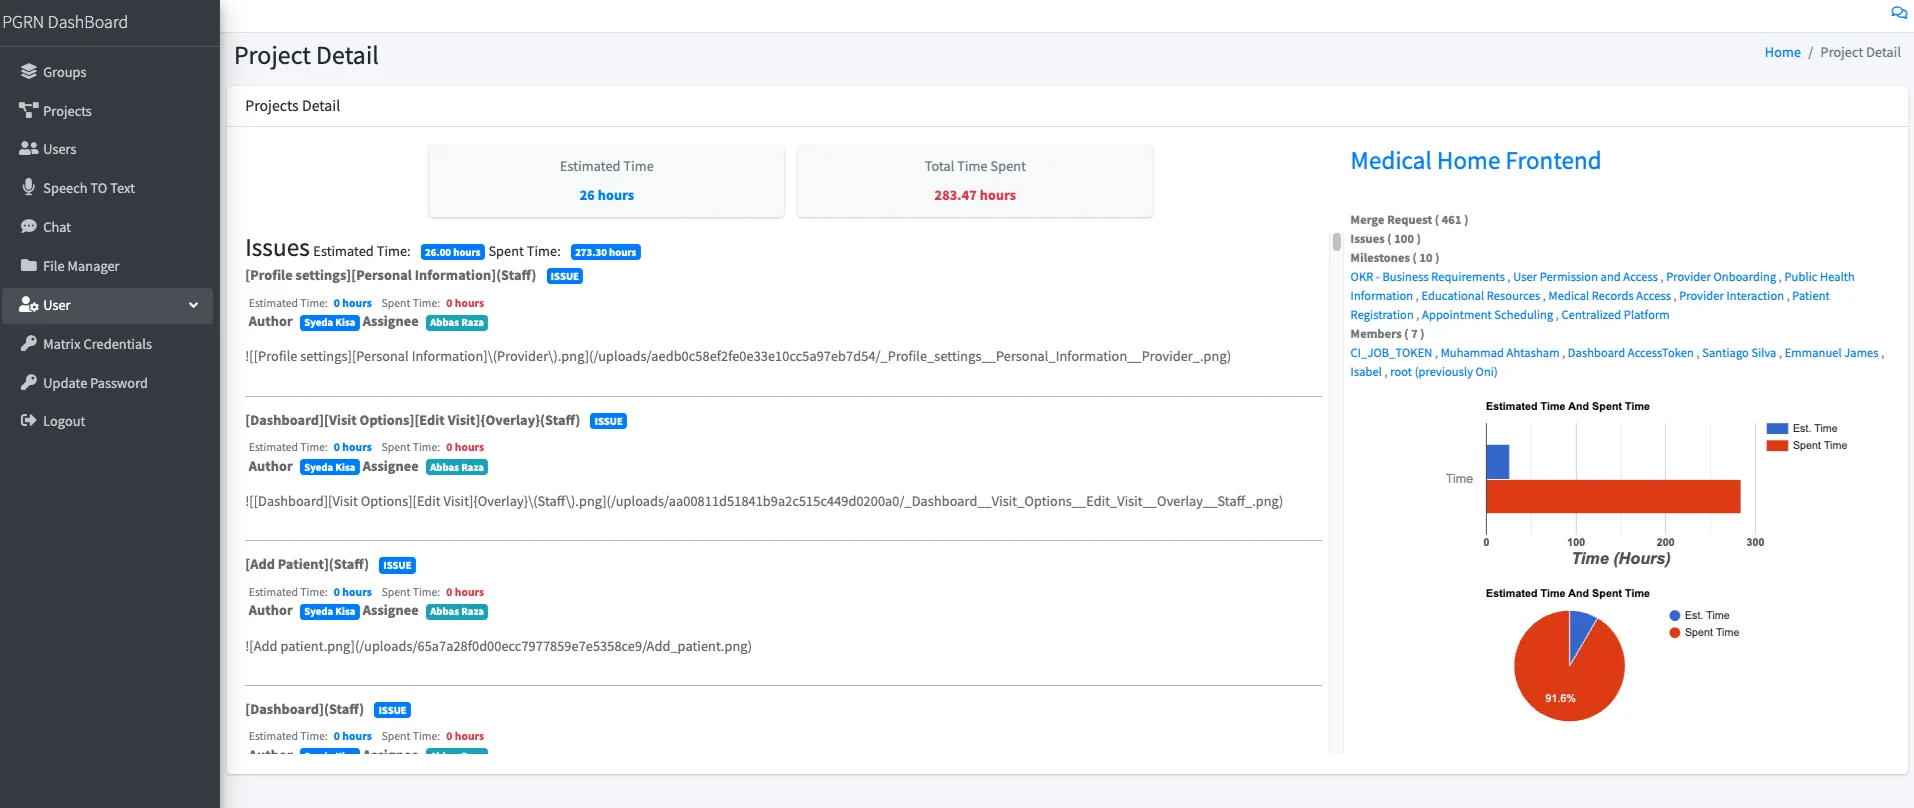
Task: Open the Update Password menu item
Action: click(x=95, y=383)
